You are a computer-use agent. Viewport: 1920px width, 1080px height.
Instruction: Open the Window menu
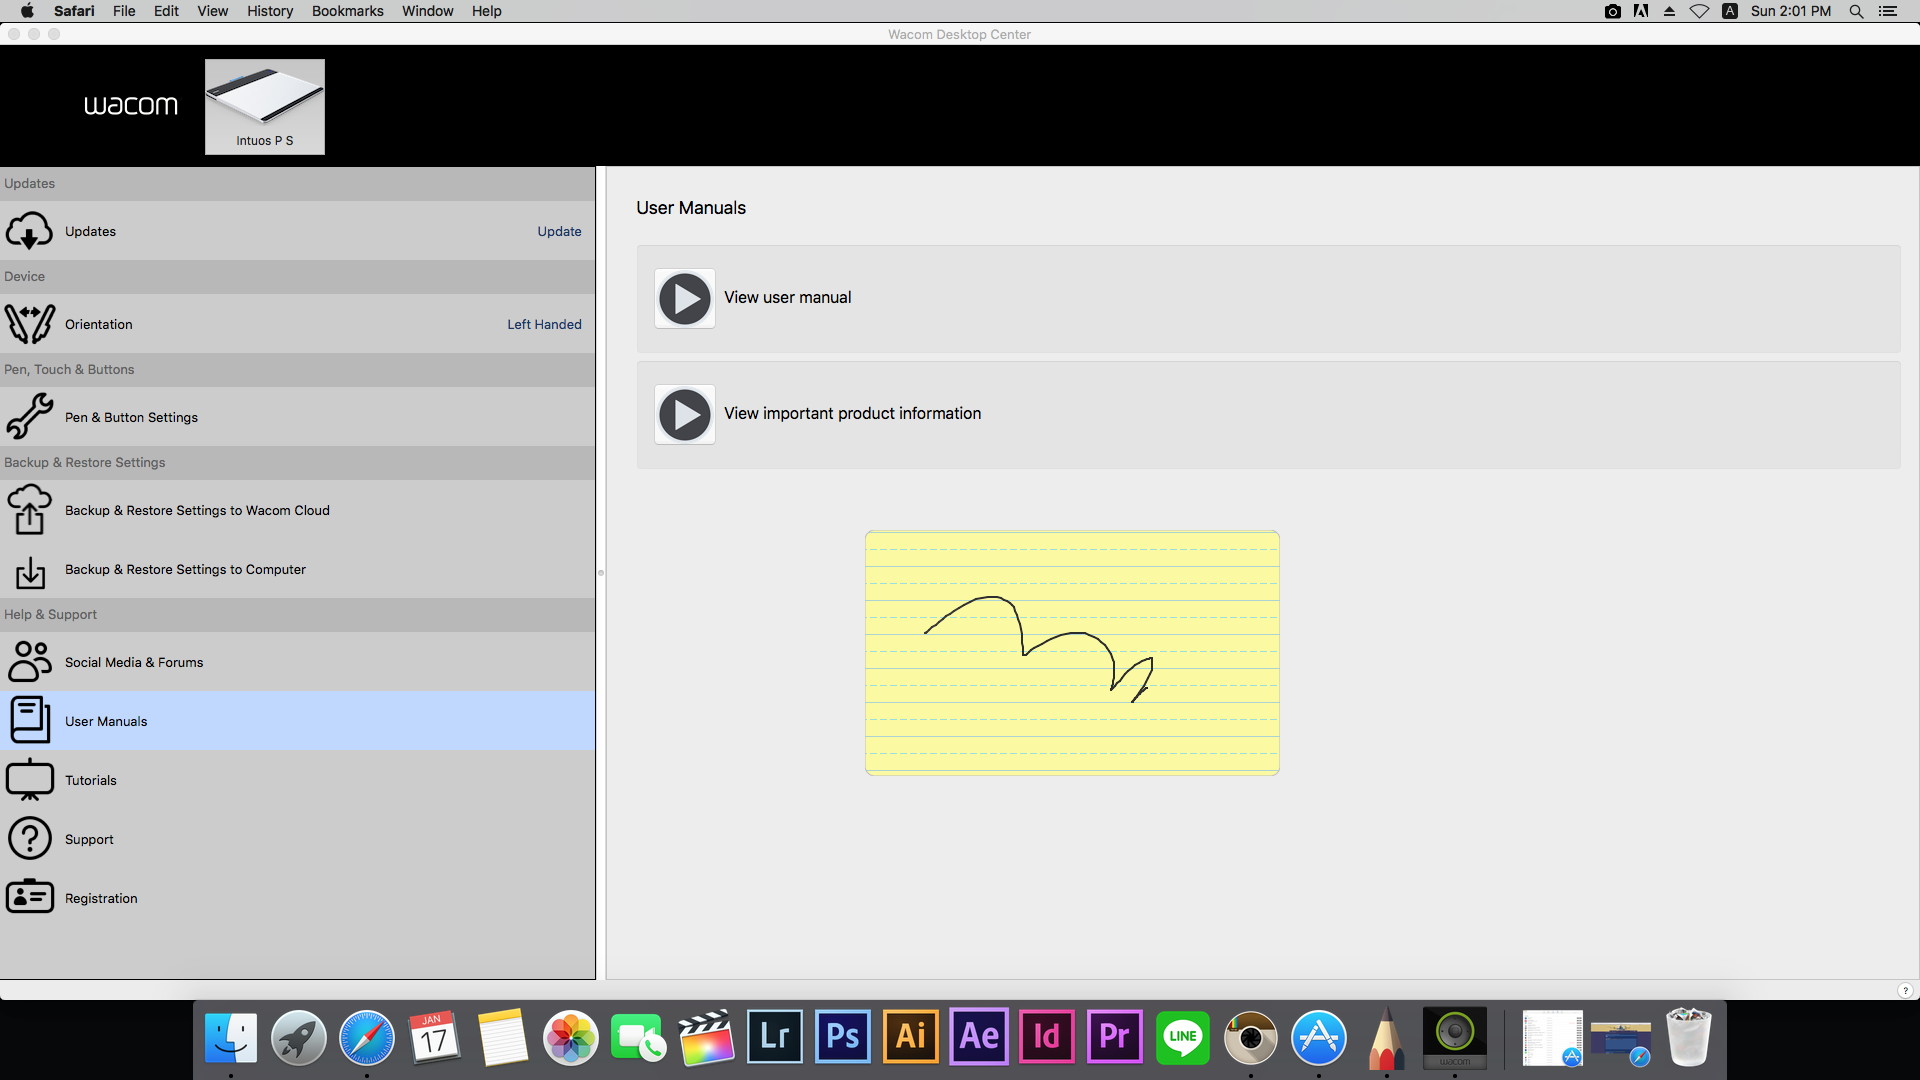tap(427, 11)
